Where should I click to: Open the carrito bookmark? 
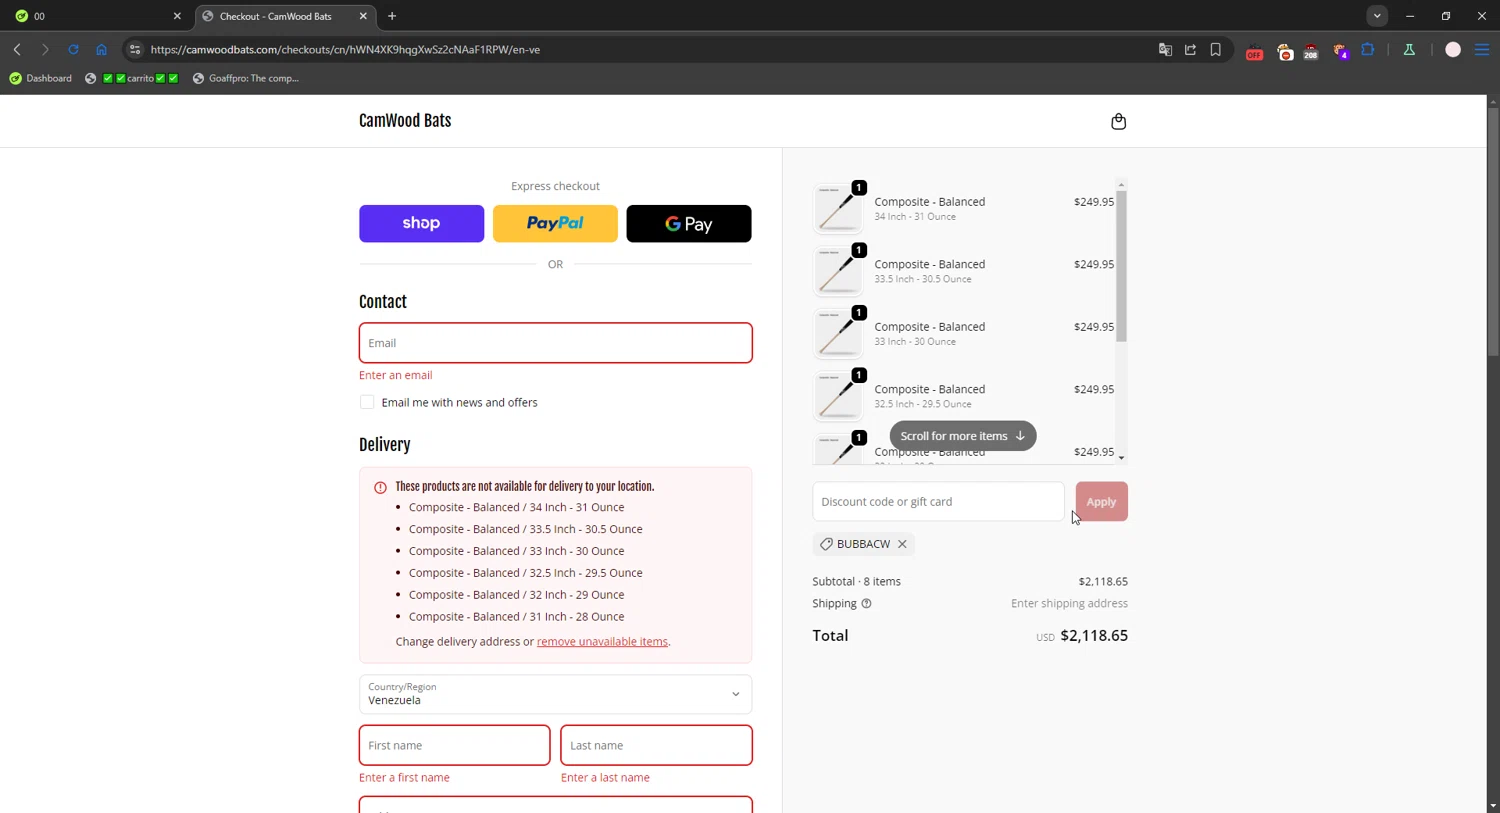point(132,78)
